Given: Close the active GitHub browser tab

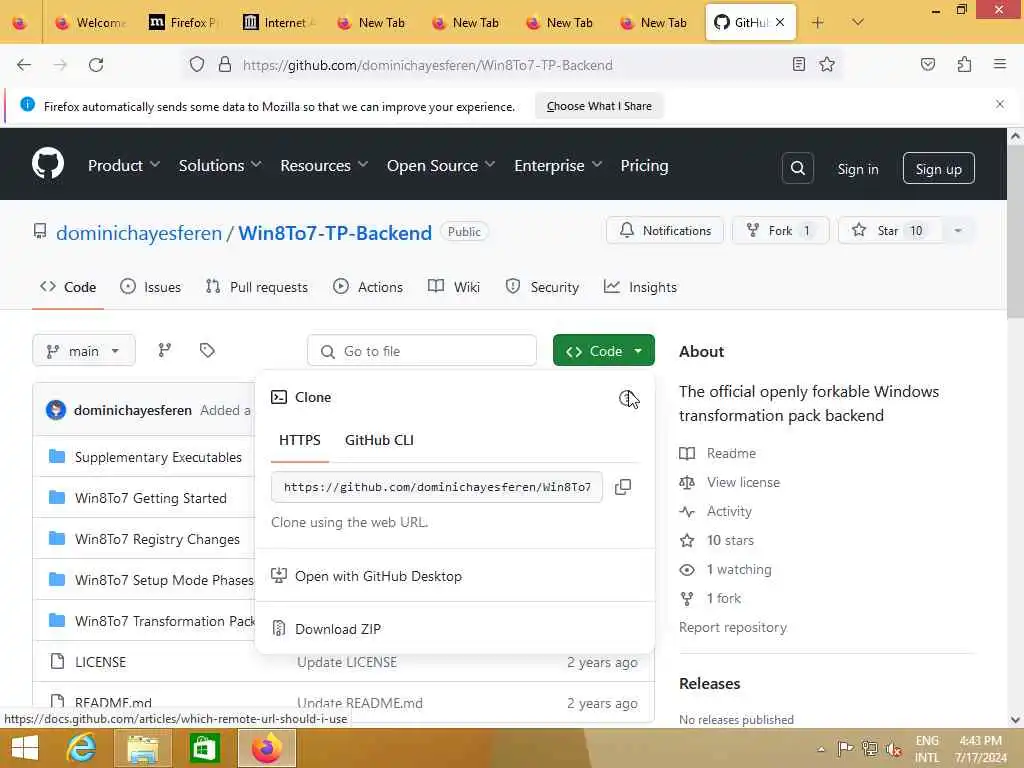Looking at the screenshot, I should [780, 23].
